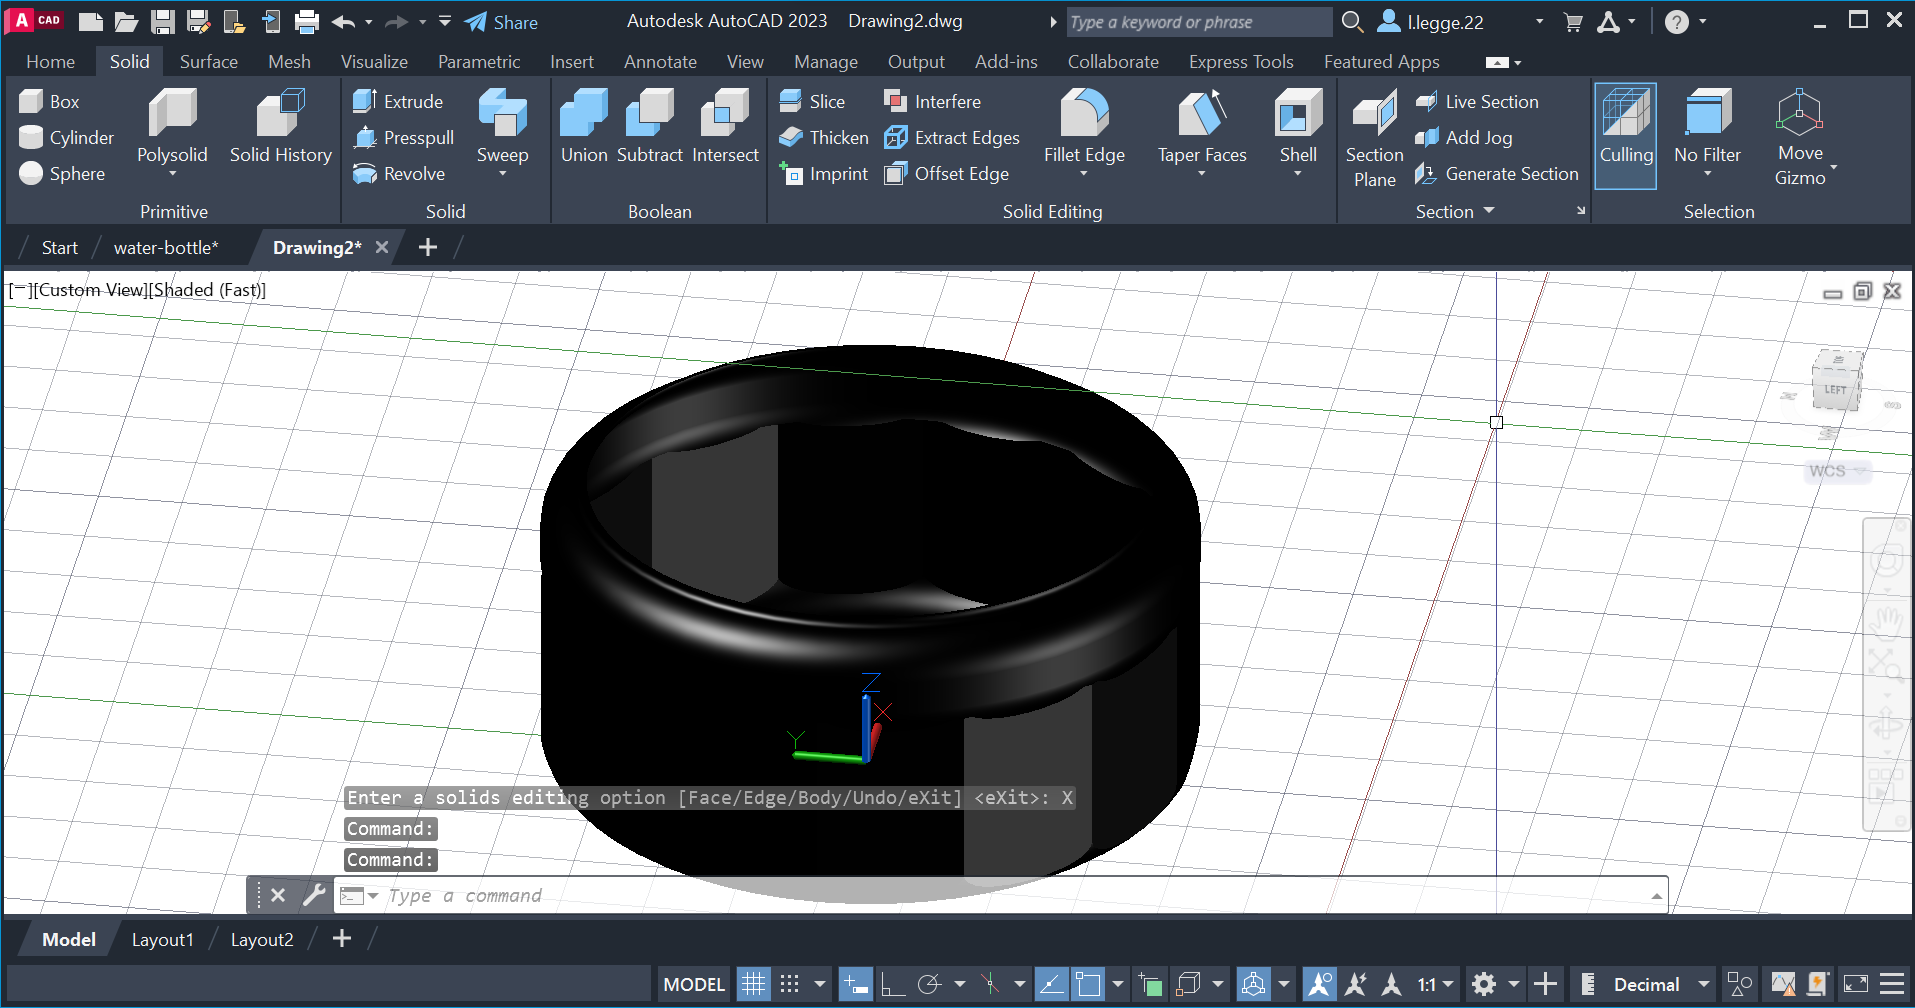
Task: Expand the Sweep dropdown arrow
Action: pos(502,174)
